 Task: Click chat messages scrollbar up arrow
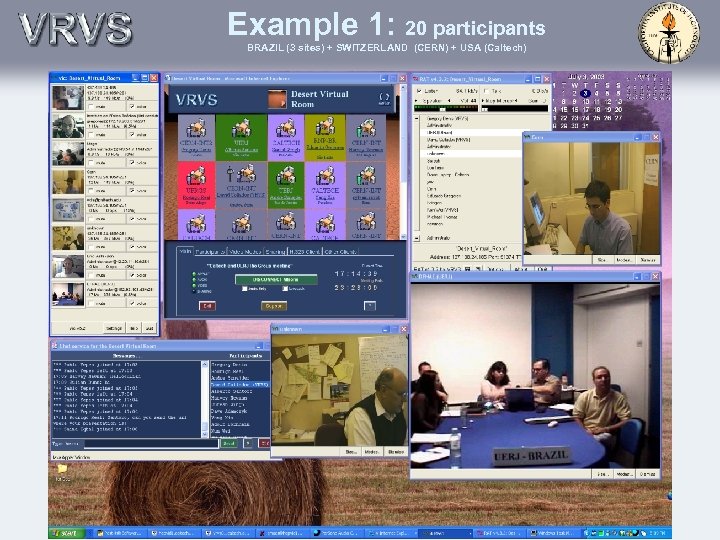pos(204,365)
